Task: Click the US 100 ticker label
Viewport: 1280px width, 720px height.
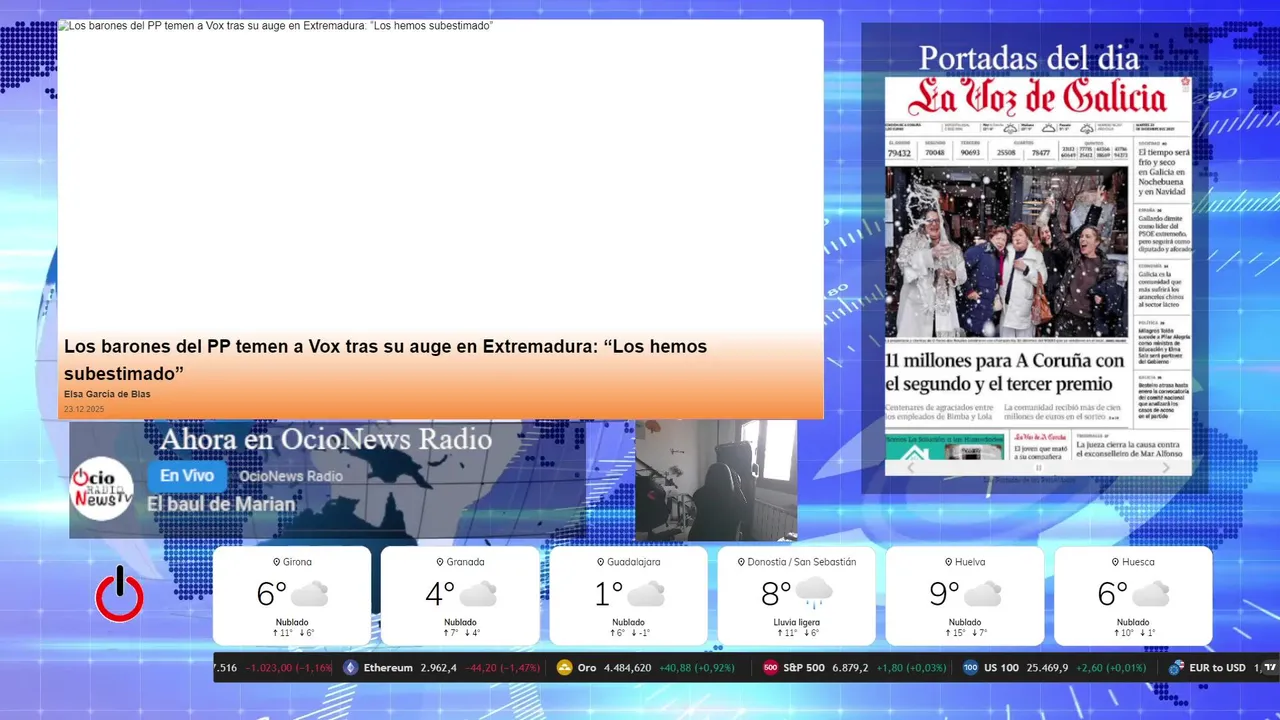Action: (1001, 668)
